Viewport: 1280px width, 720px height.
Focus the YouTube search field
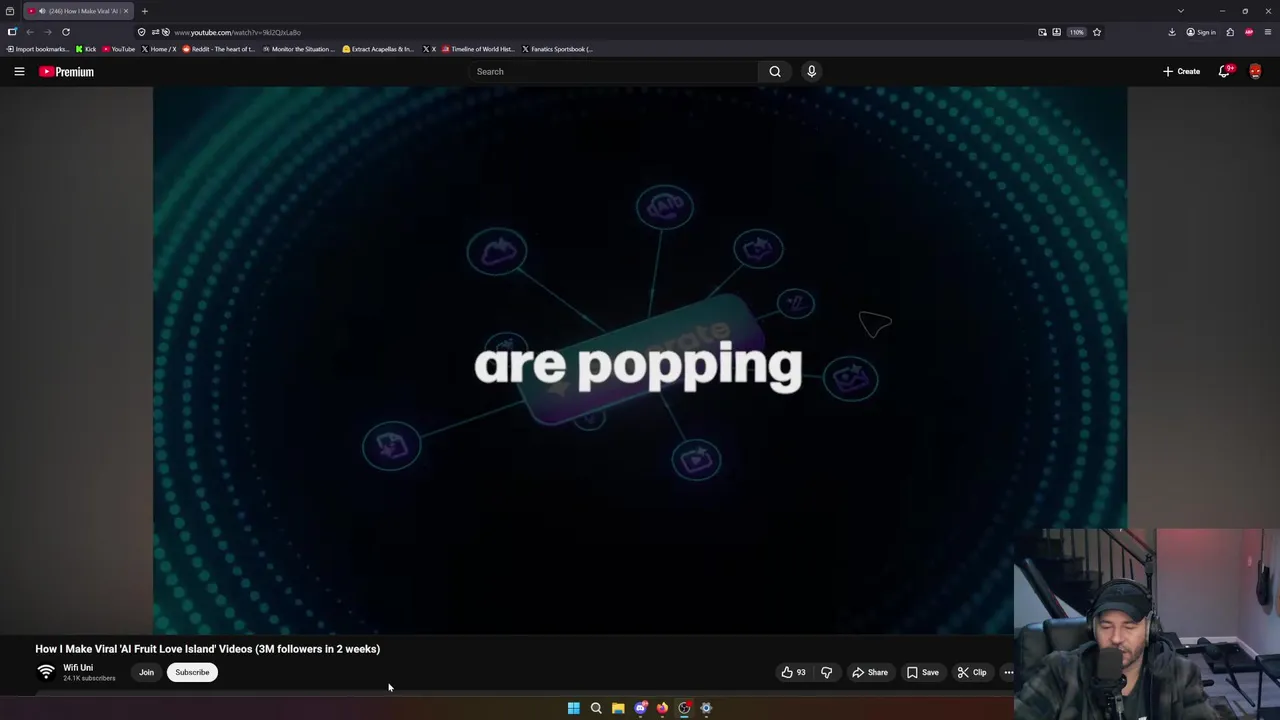(x=613, y=71)
